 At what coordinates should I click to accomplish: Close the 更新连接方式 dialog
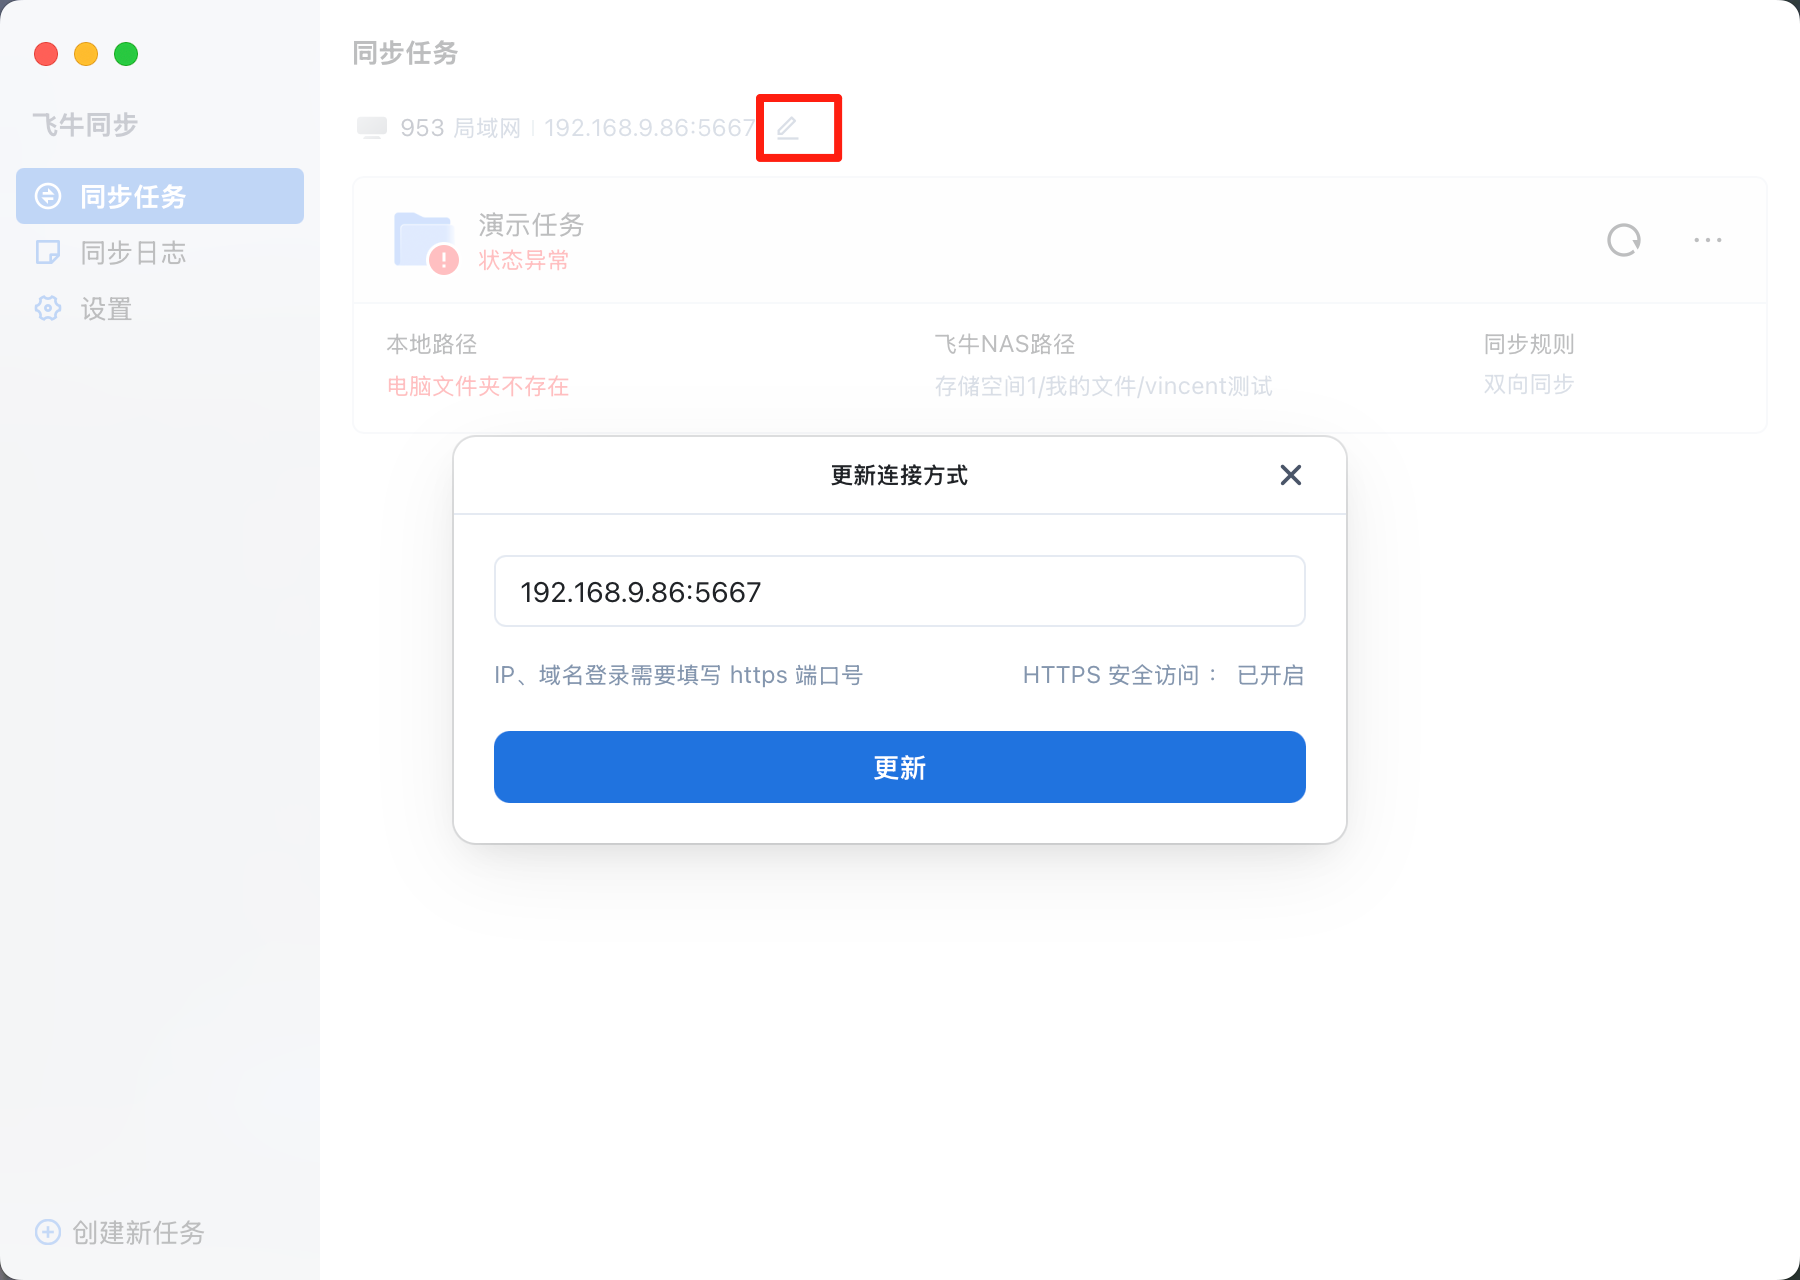1291,475
